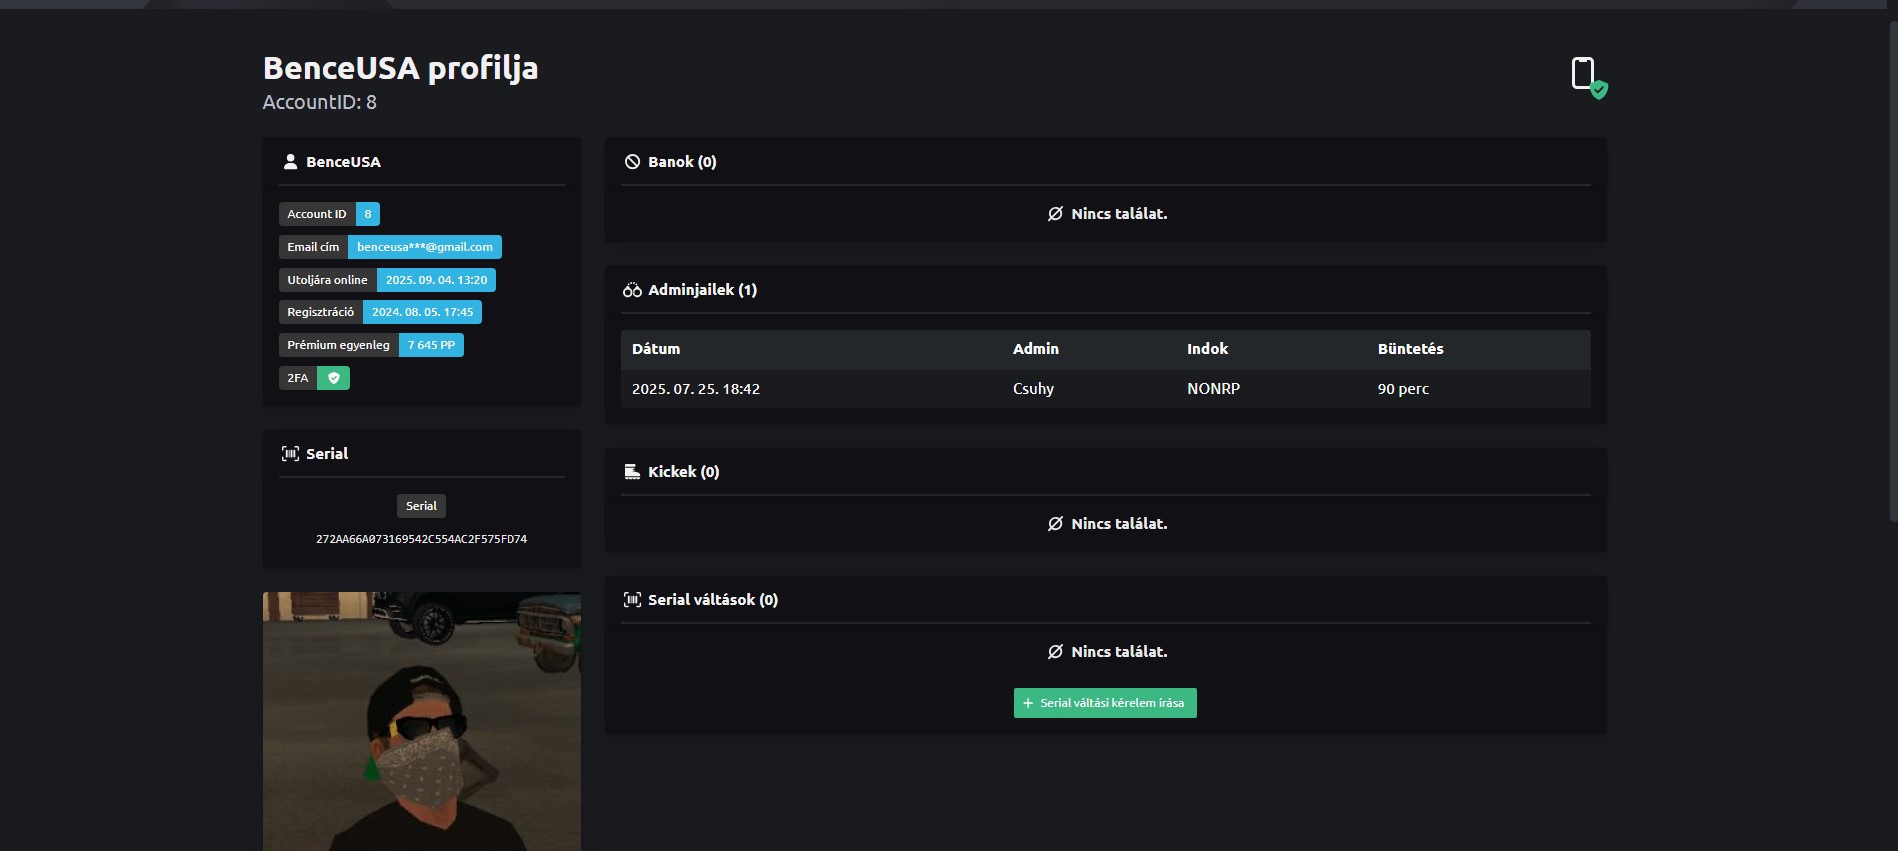The width and height of the screenshot is (1898, 851).
Task: Select the NONRP adminjail row
Action: point(1104,389)
